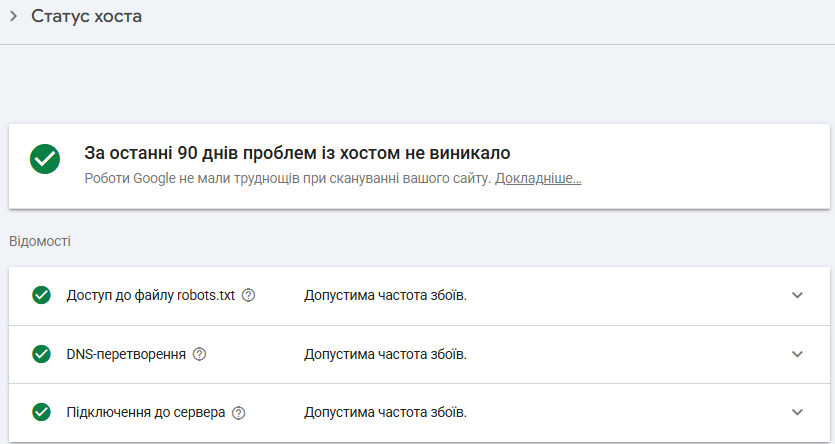Viewport: 835px width, 444px height.
Task: Click the Відомості section label
Action: click(x=40, y=241)
